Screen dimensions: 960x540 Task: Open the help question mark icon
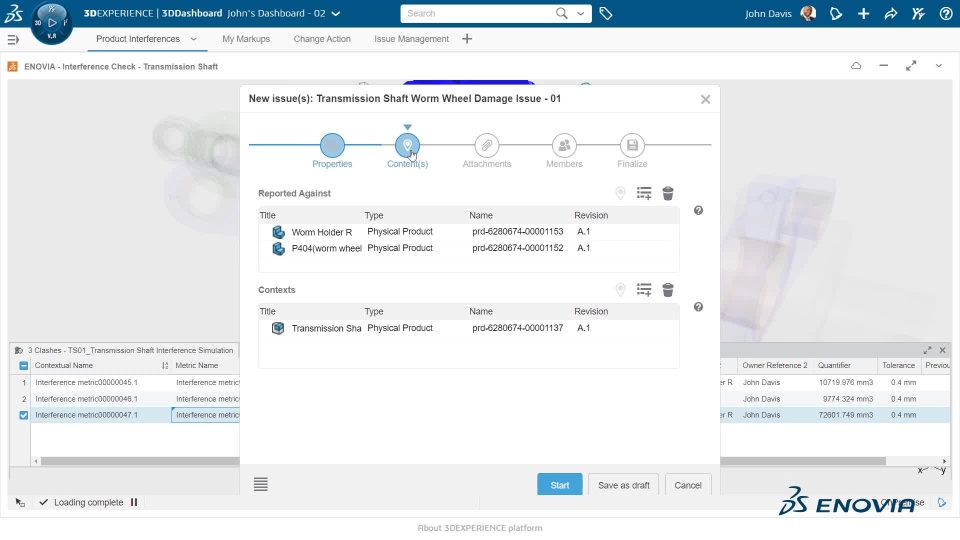pos(946,13)
